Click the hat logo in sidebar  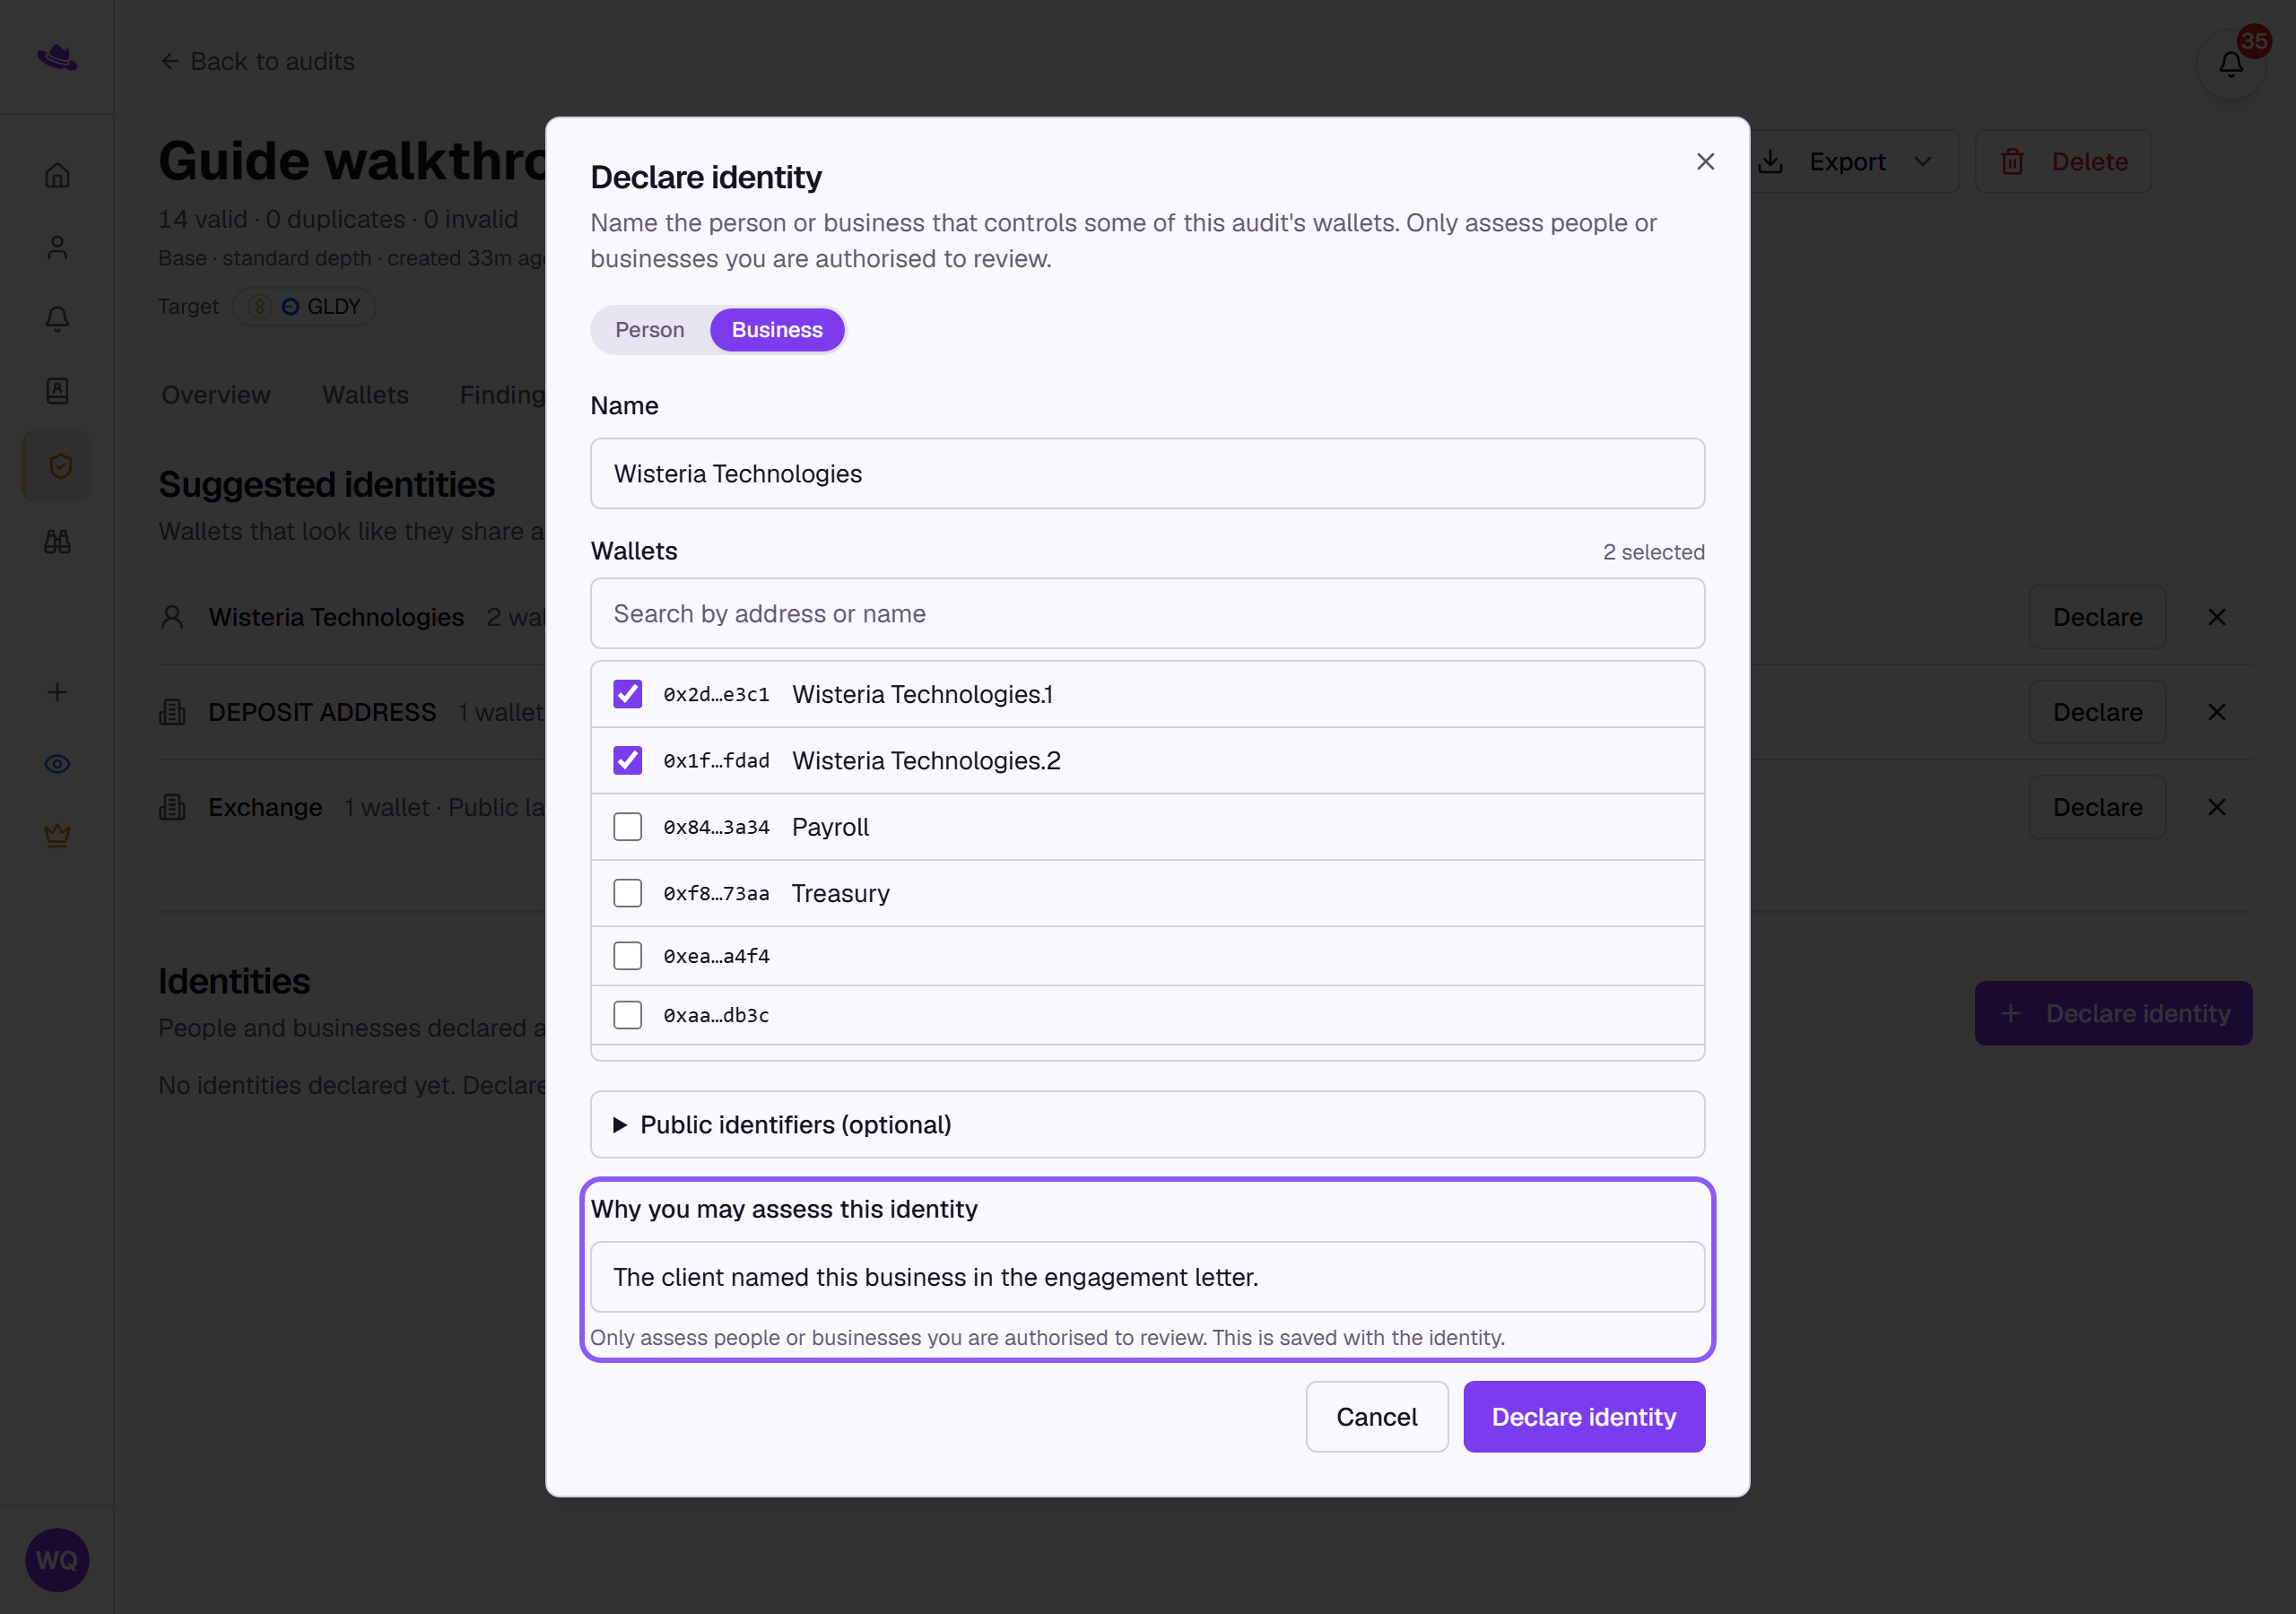point(57,57)
